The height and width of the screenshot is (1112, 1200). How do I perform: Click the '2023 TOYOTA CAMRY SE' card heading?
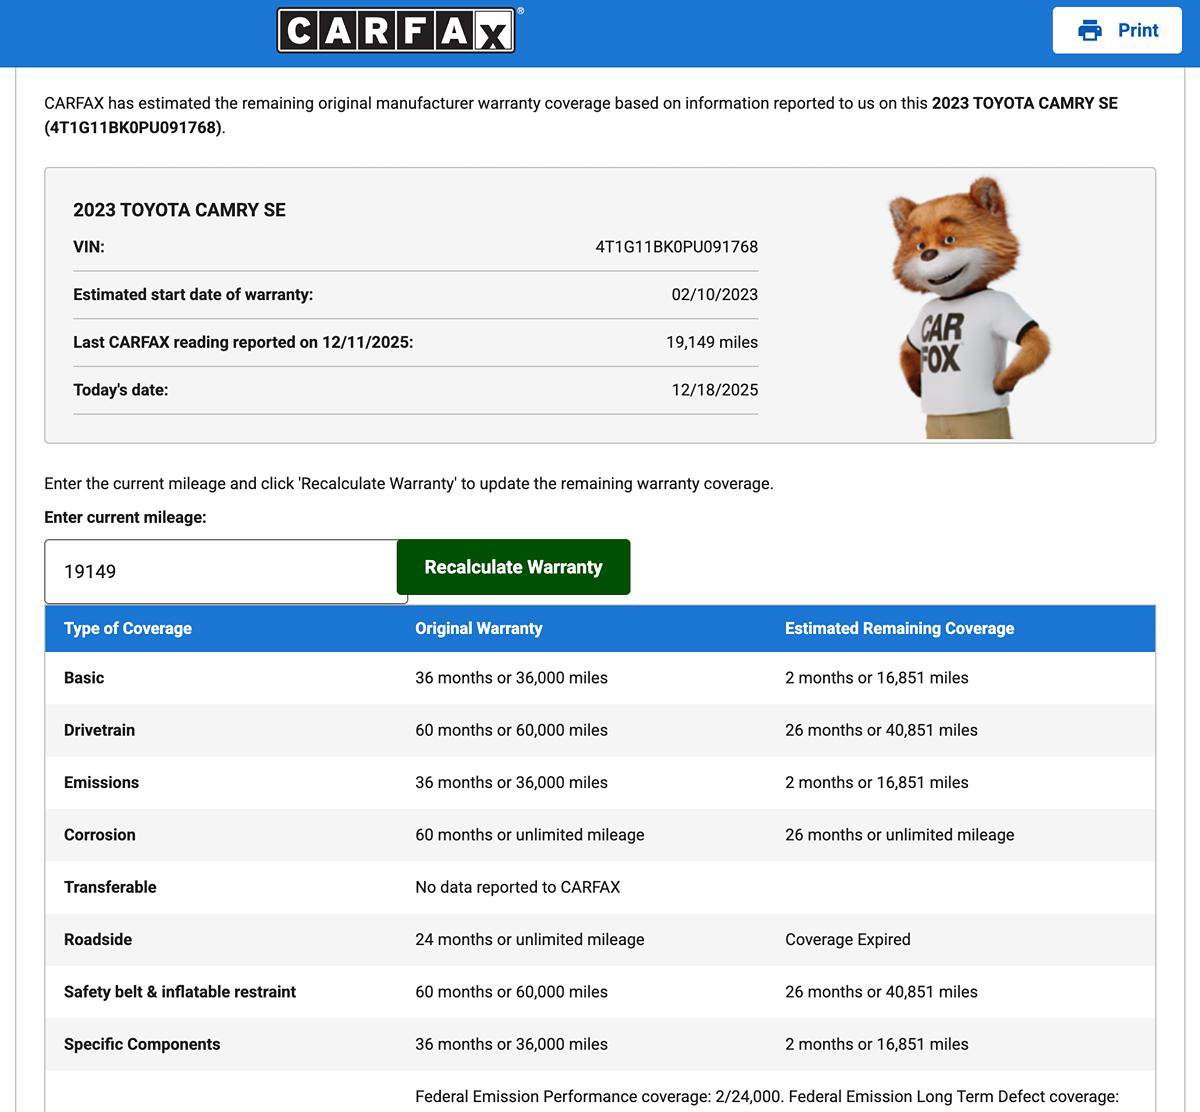coord(179,210)
